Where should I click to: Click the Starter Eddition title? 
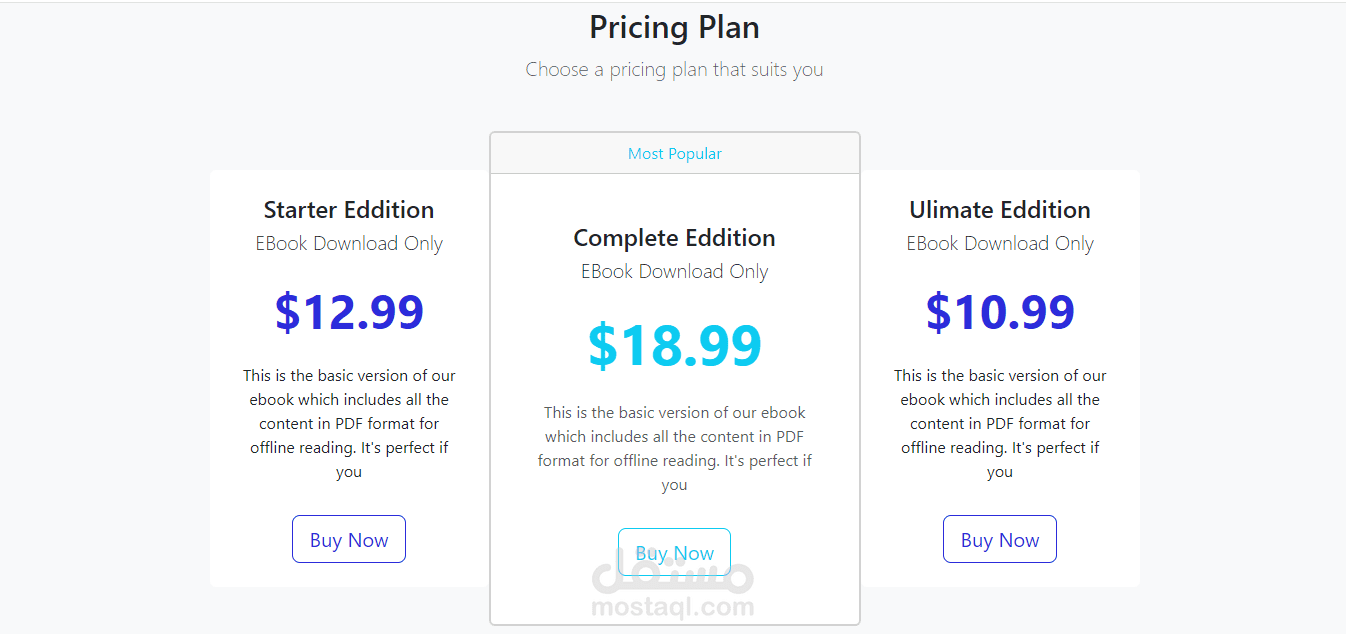click(x=348, y=210)
